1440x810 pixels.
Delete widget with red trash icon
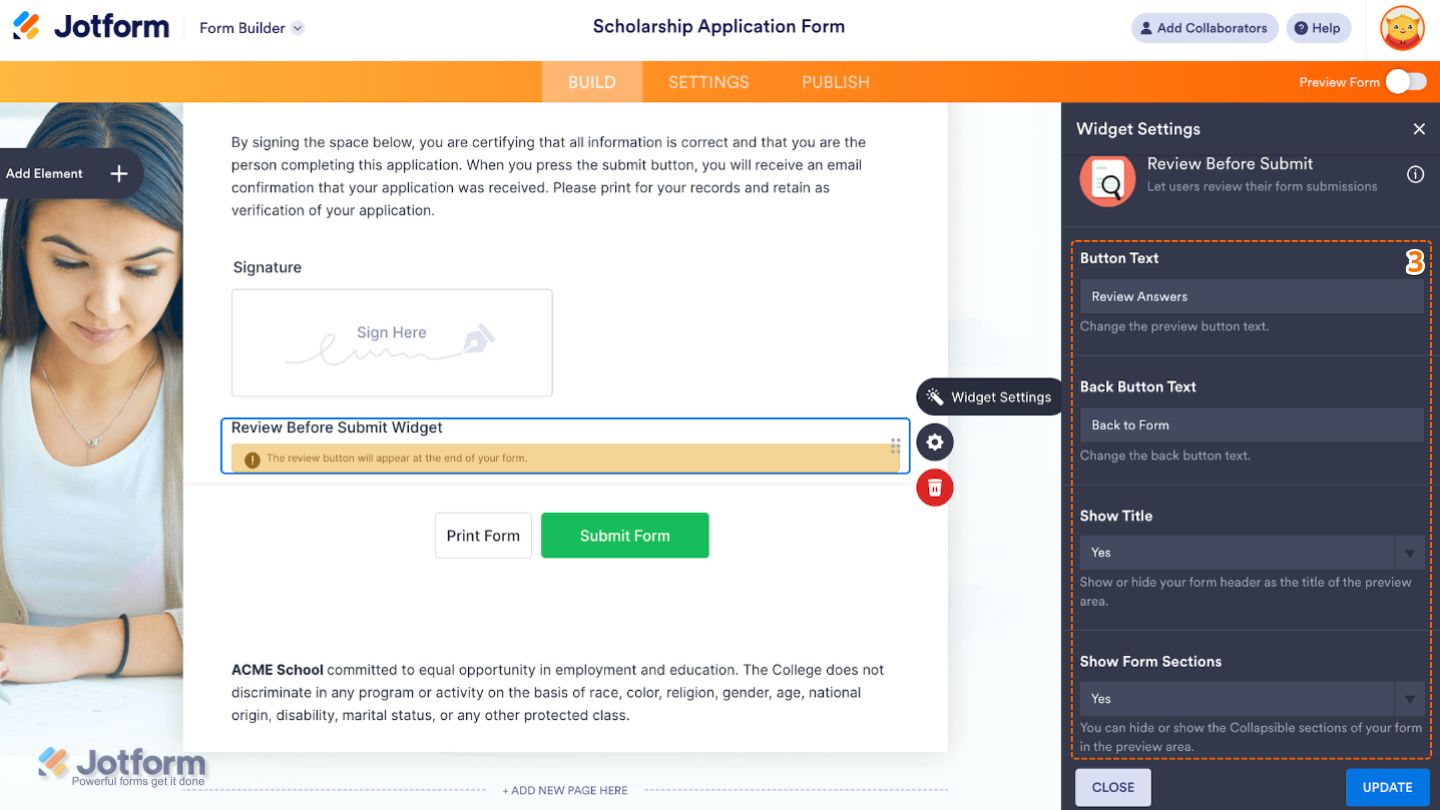pyautogui.click(x=934, y=488)
